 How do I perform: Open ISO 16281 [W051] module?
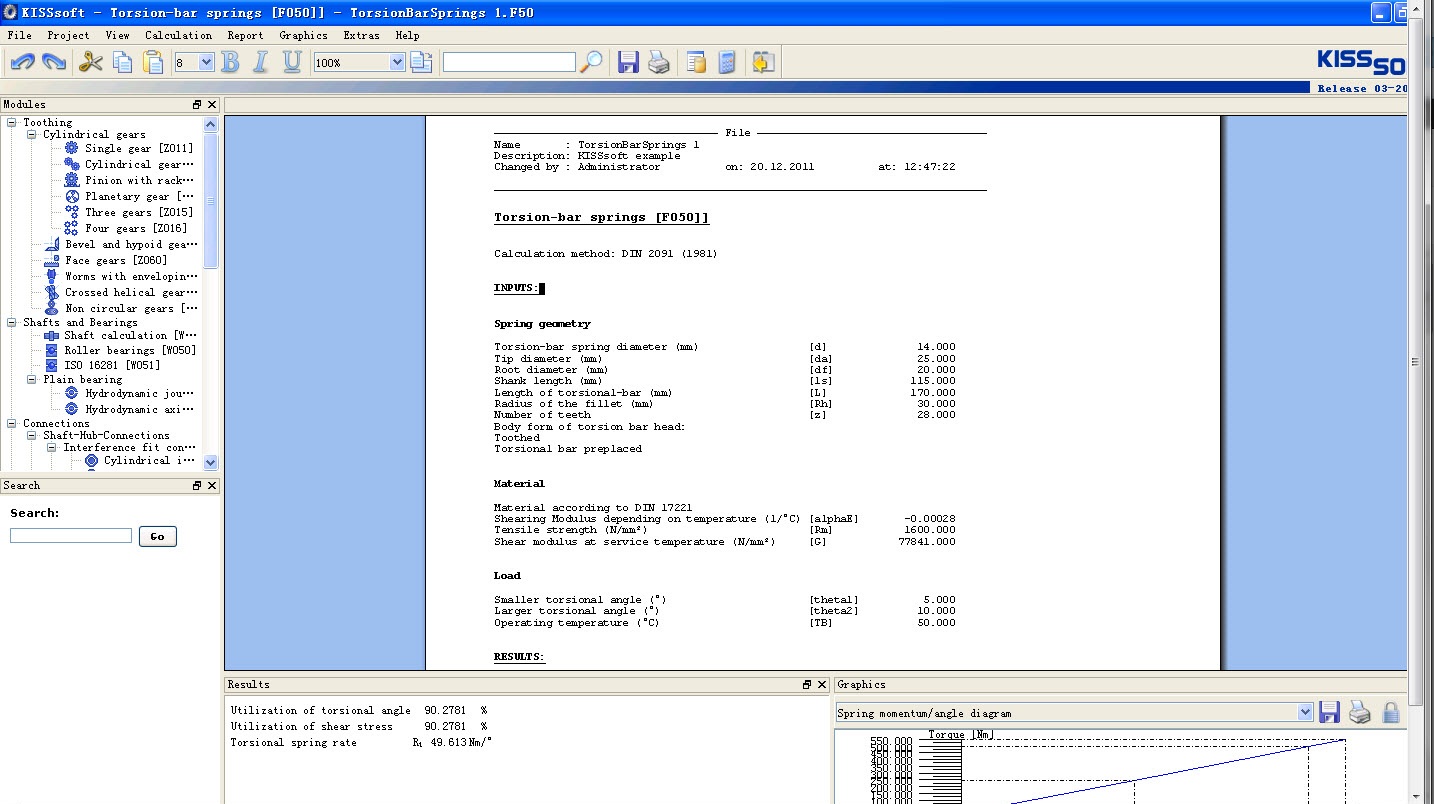[112, 365]
